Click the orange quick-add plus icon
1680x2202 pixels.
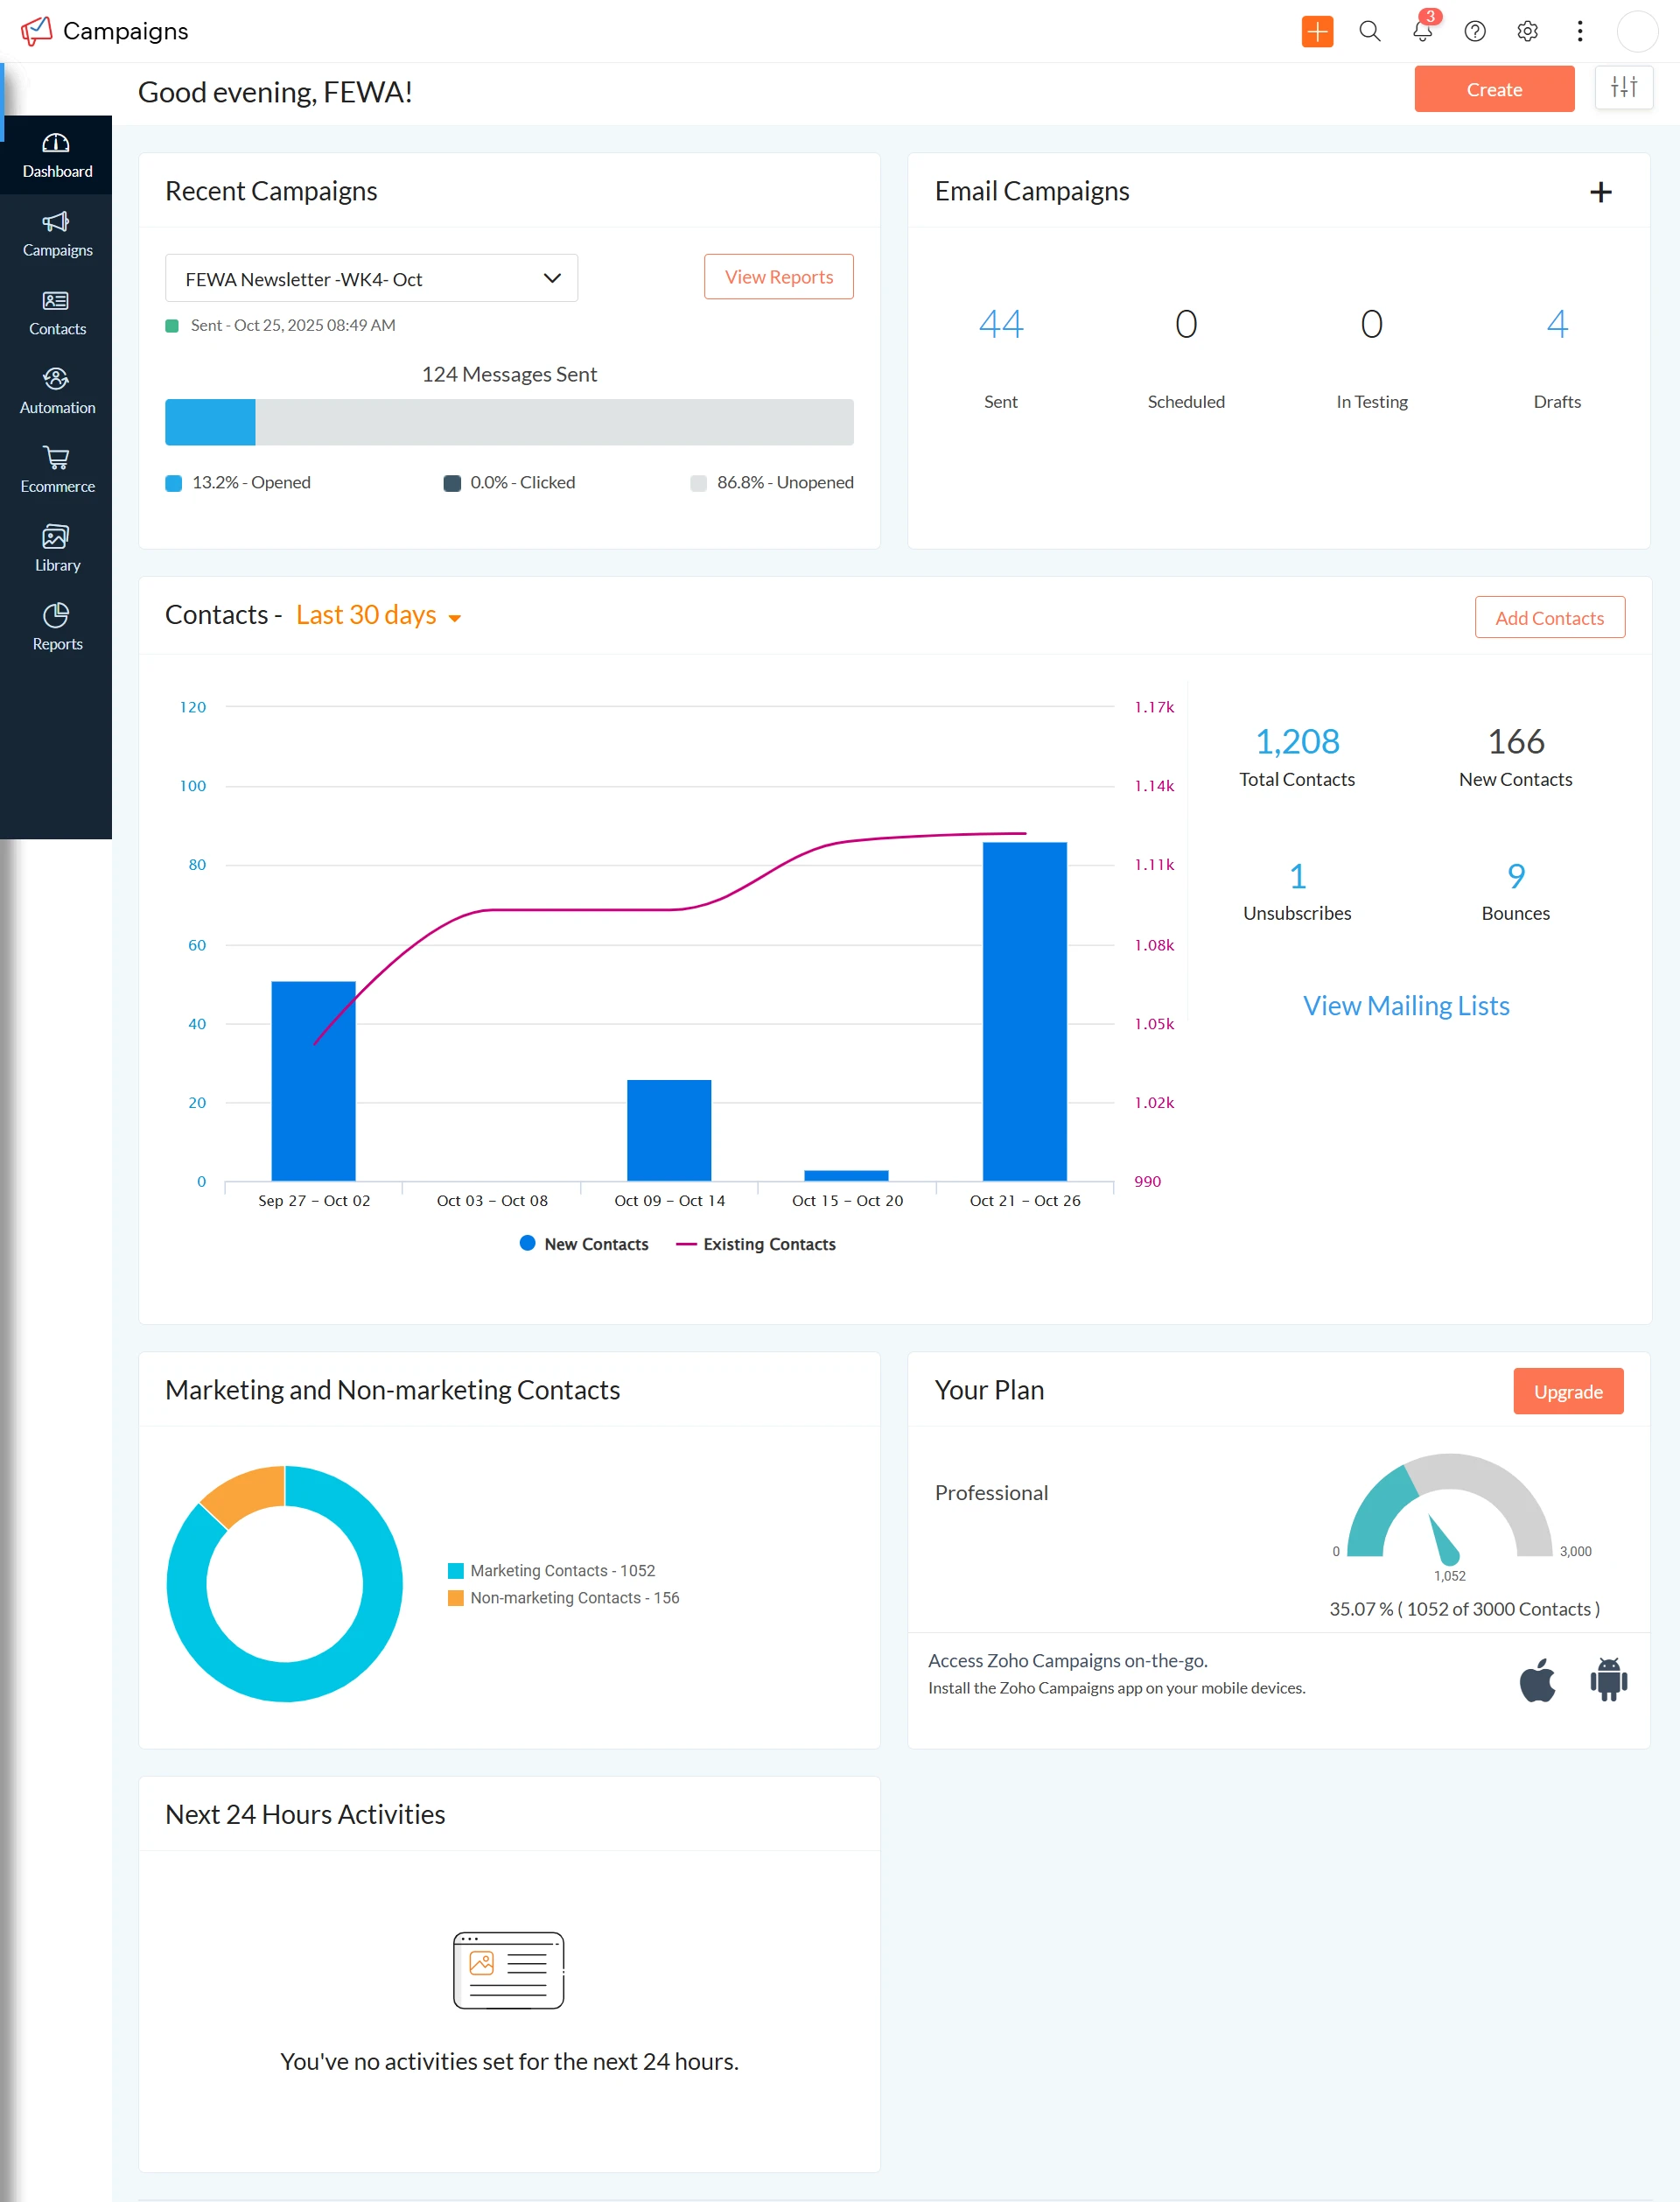1316,31
